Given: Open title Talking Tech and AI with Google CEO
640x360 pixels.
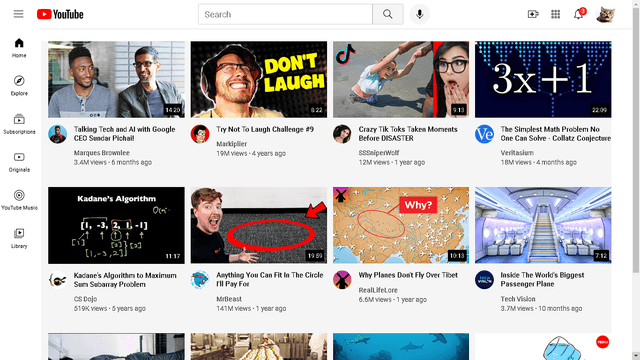Looking at the screenshot, I should click(x=124, y=133).
